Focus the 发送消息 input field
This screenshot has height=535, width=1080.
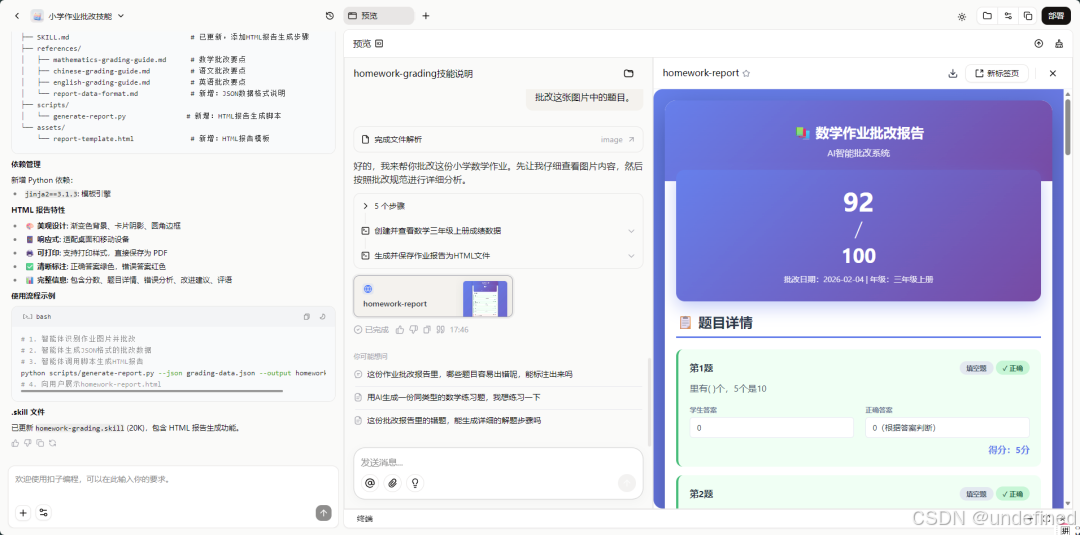pyautogui.click(x=498, y=463)
